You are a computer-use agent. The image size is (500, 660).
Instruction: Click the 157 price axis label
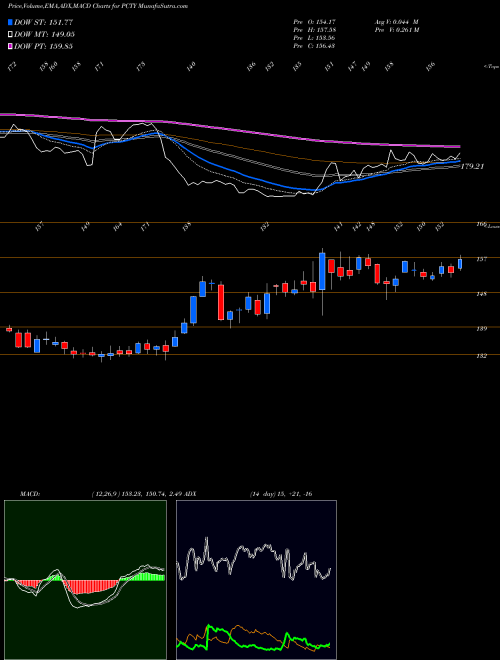point(483,259)
